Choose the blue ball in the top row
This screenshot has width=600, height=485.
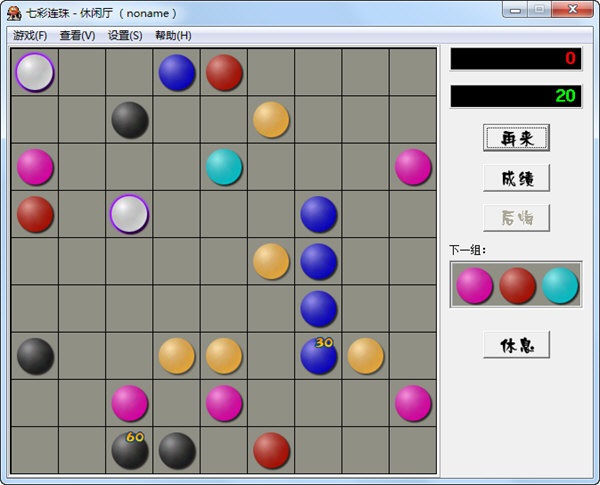177,72
